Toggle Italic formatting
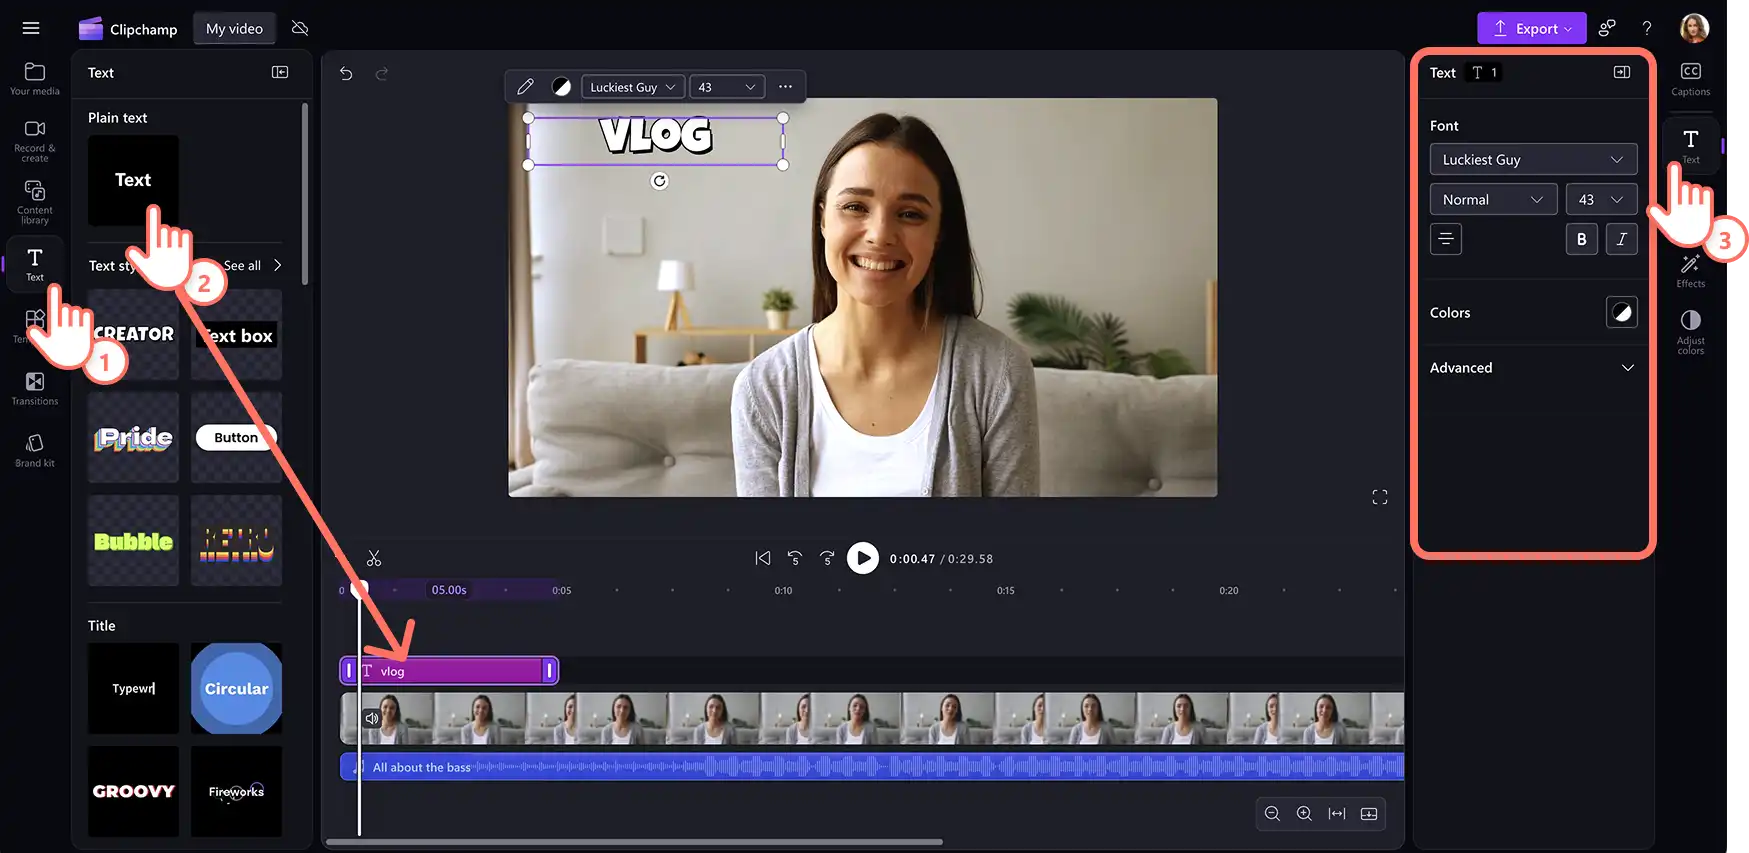Image resolution: width=1749 pixels, height=853 pixels. coord(1621,239)
